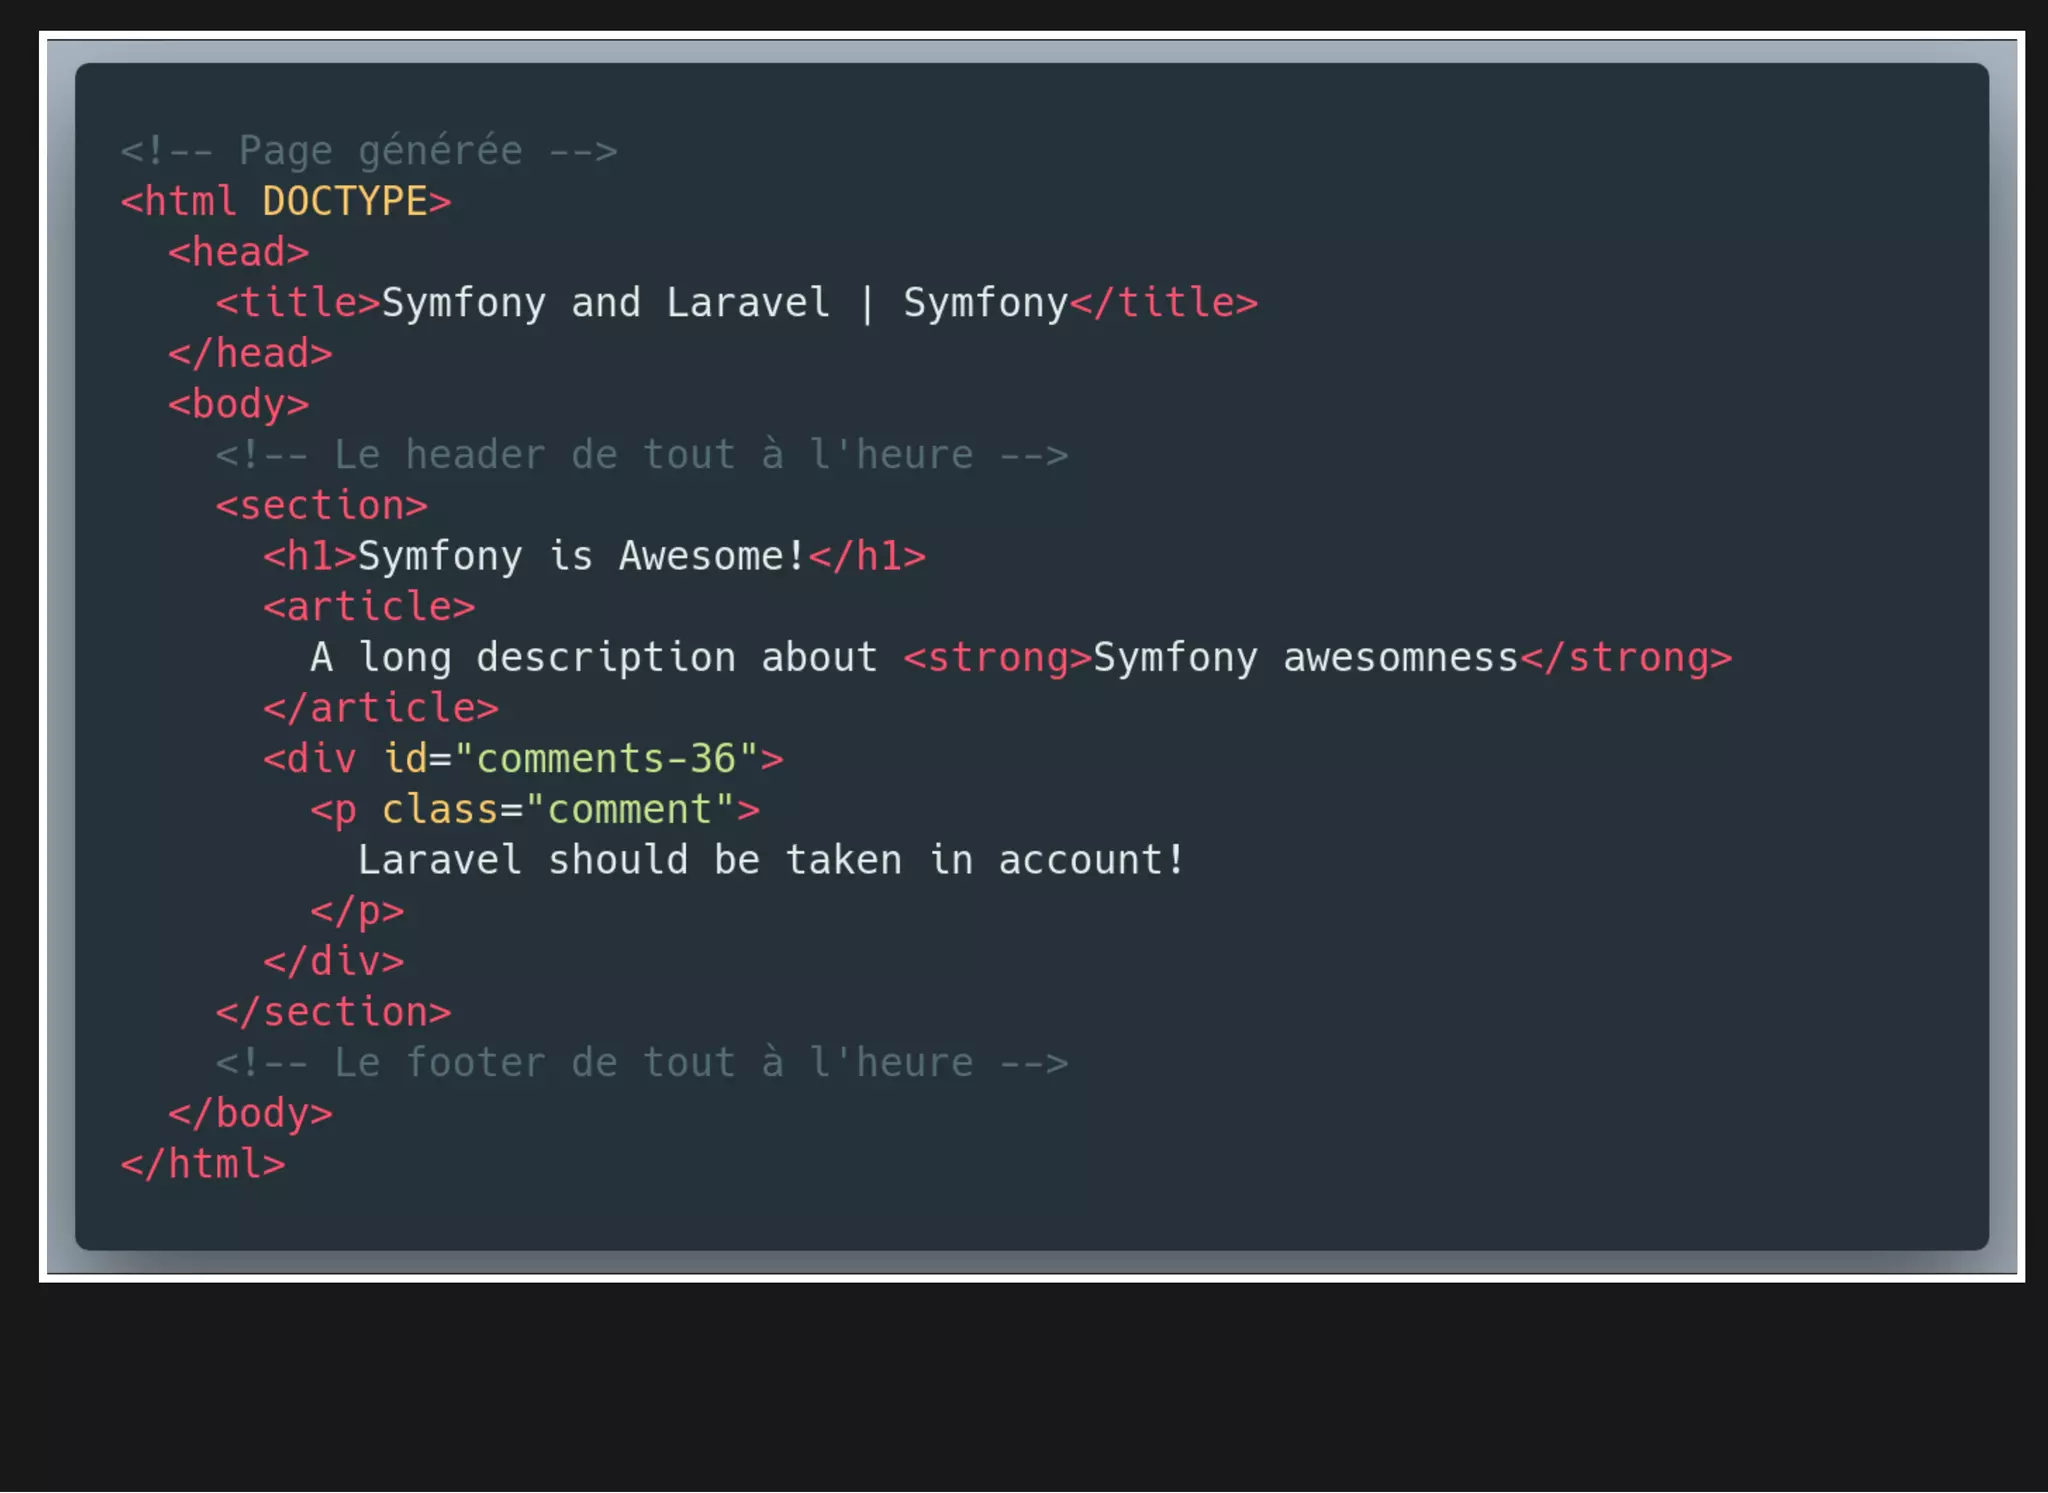Click the closing "</section>" tag
Screen dimensions: 2048x1493
click(x=334, y=1012)
